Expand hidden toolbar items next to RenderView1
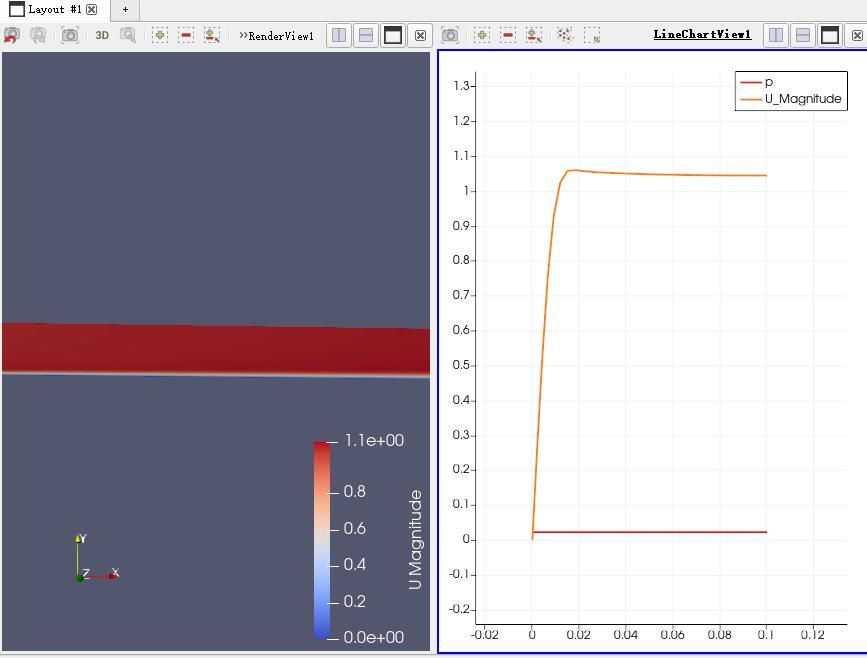This screenshot has height=658, width=867. pos(243,35)
